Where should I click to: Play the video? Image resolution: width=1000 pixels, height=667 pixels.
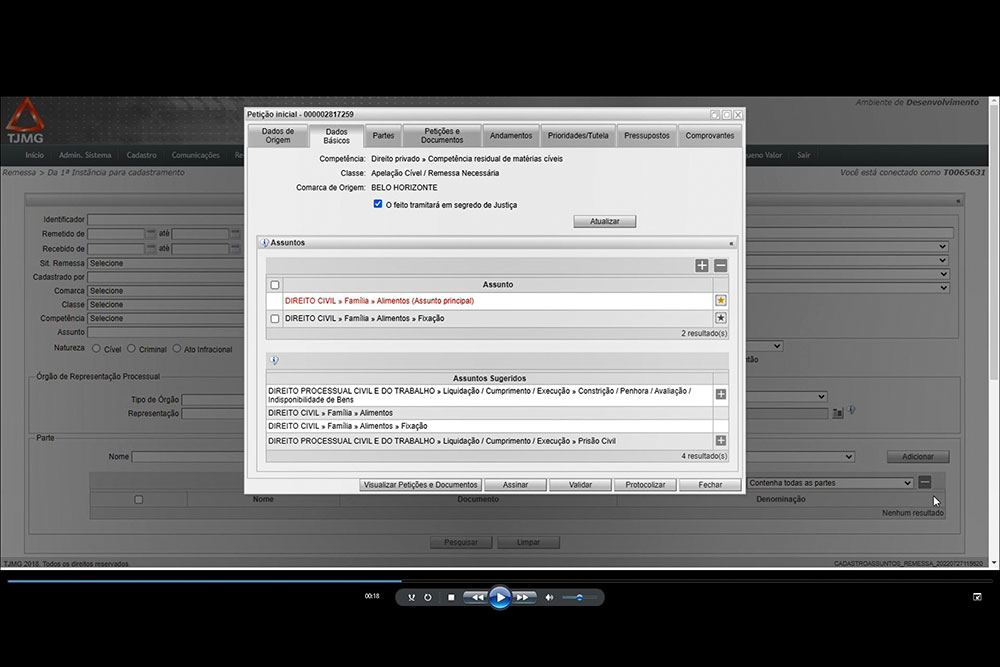tap(500, 597)
